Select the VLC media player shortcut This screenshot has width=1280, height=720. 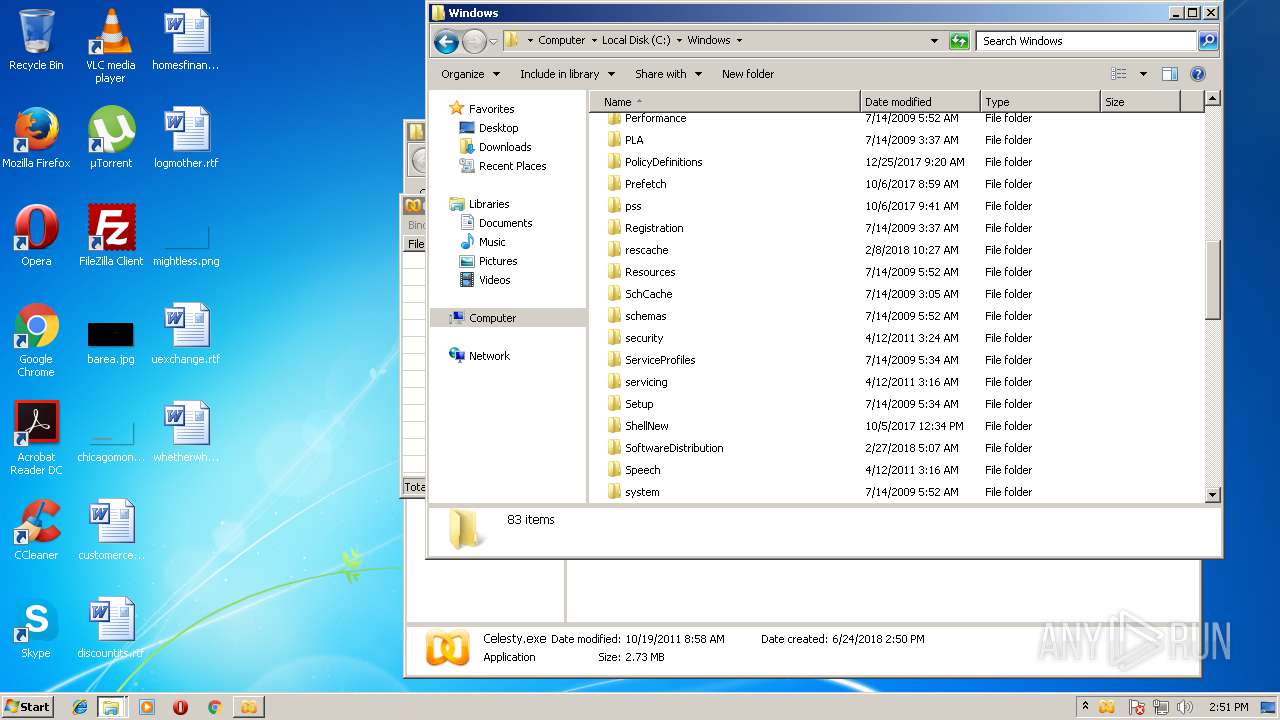point(110,46)
